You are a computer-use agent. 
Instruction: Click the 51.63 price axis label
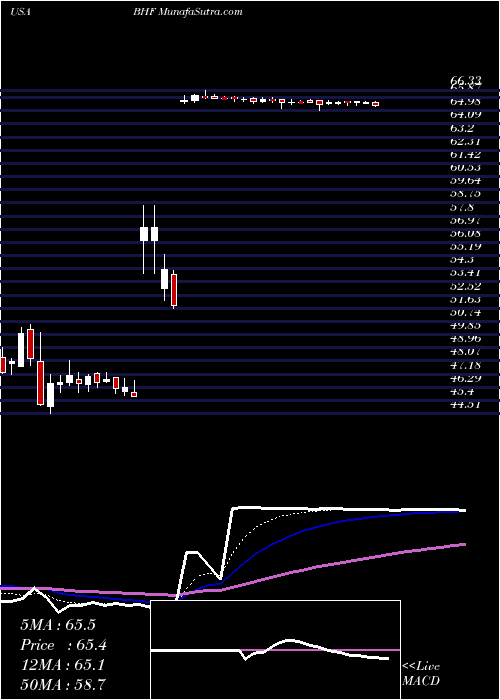466,300
